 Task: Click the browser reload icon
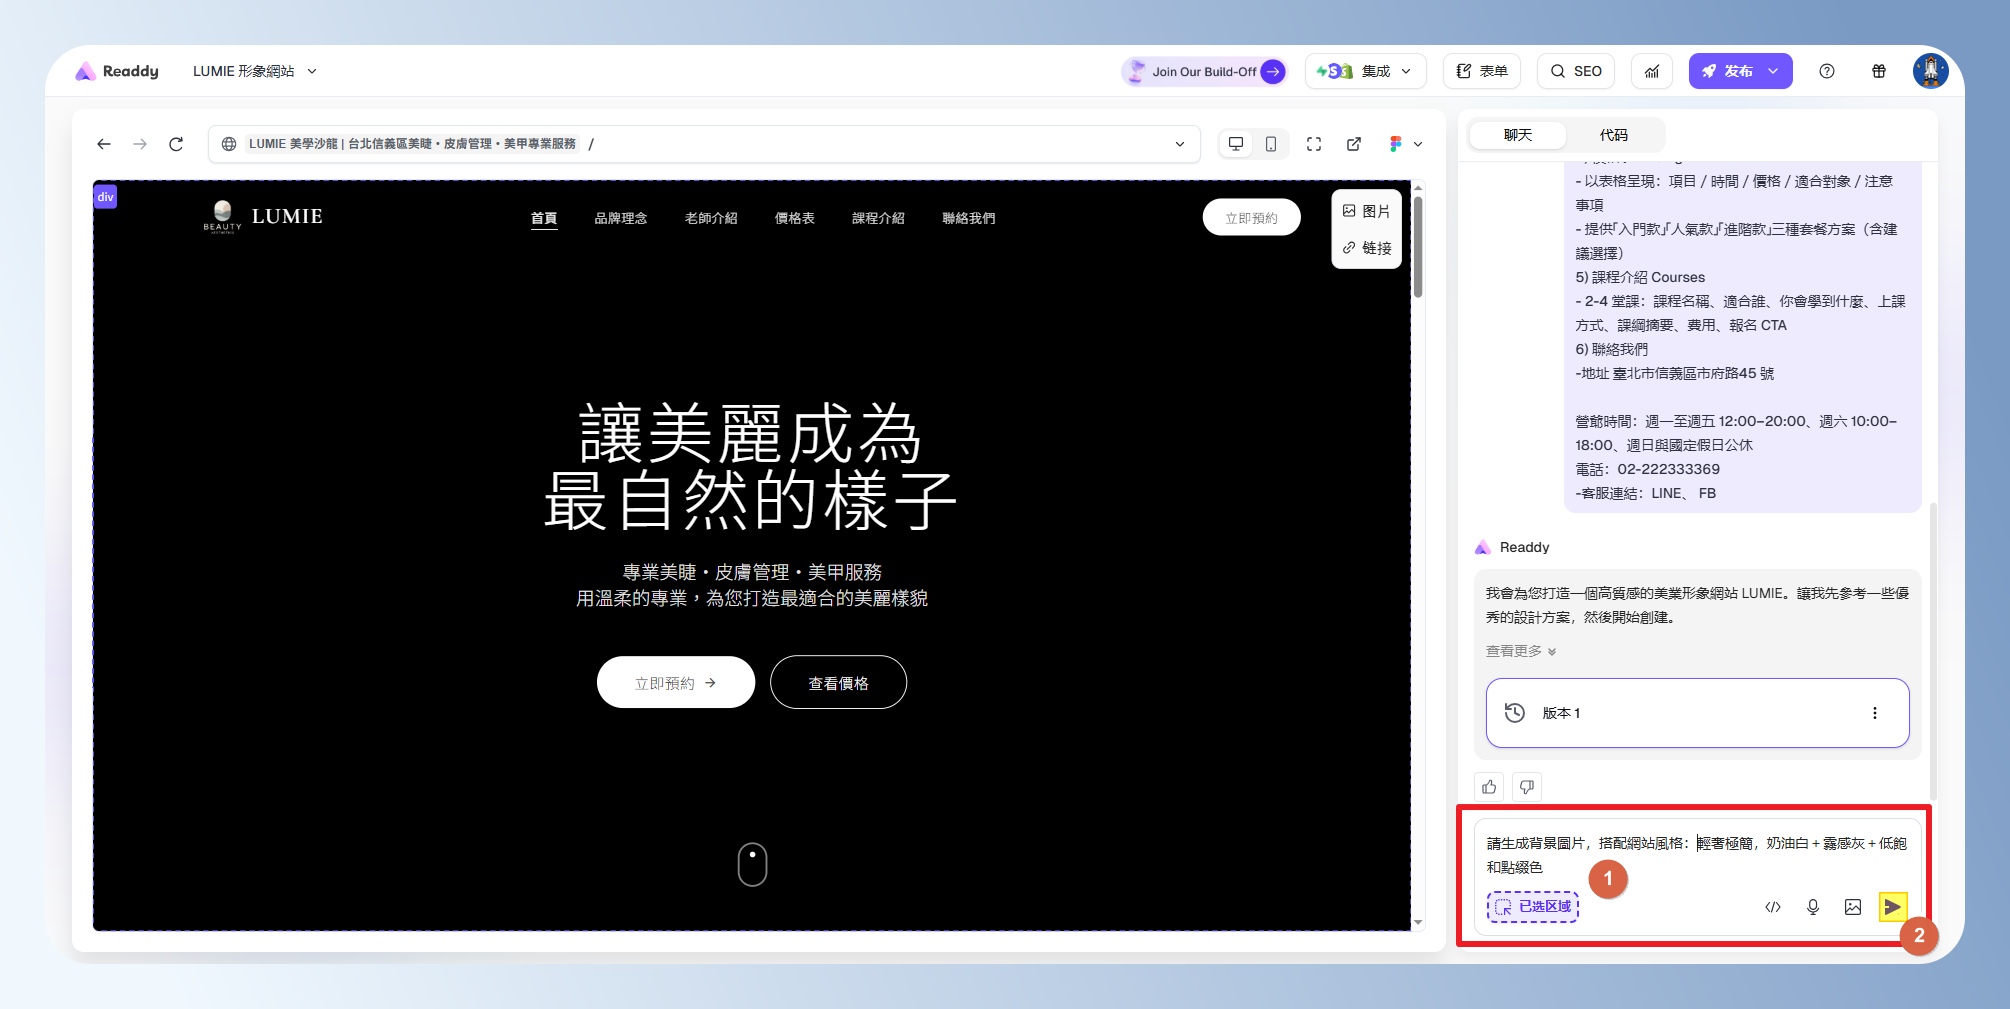[176, 144]
